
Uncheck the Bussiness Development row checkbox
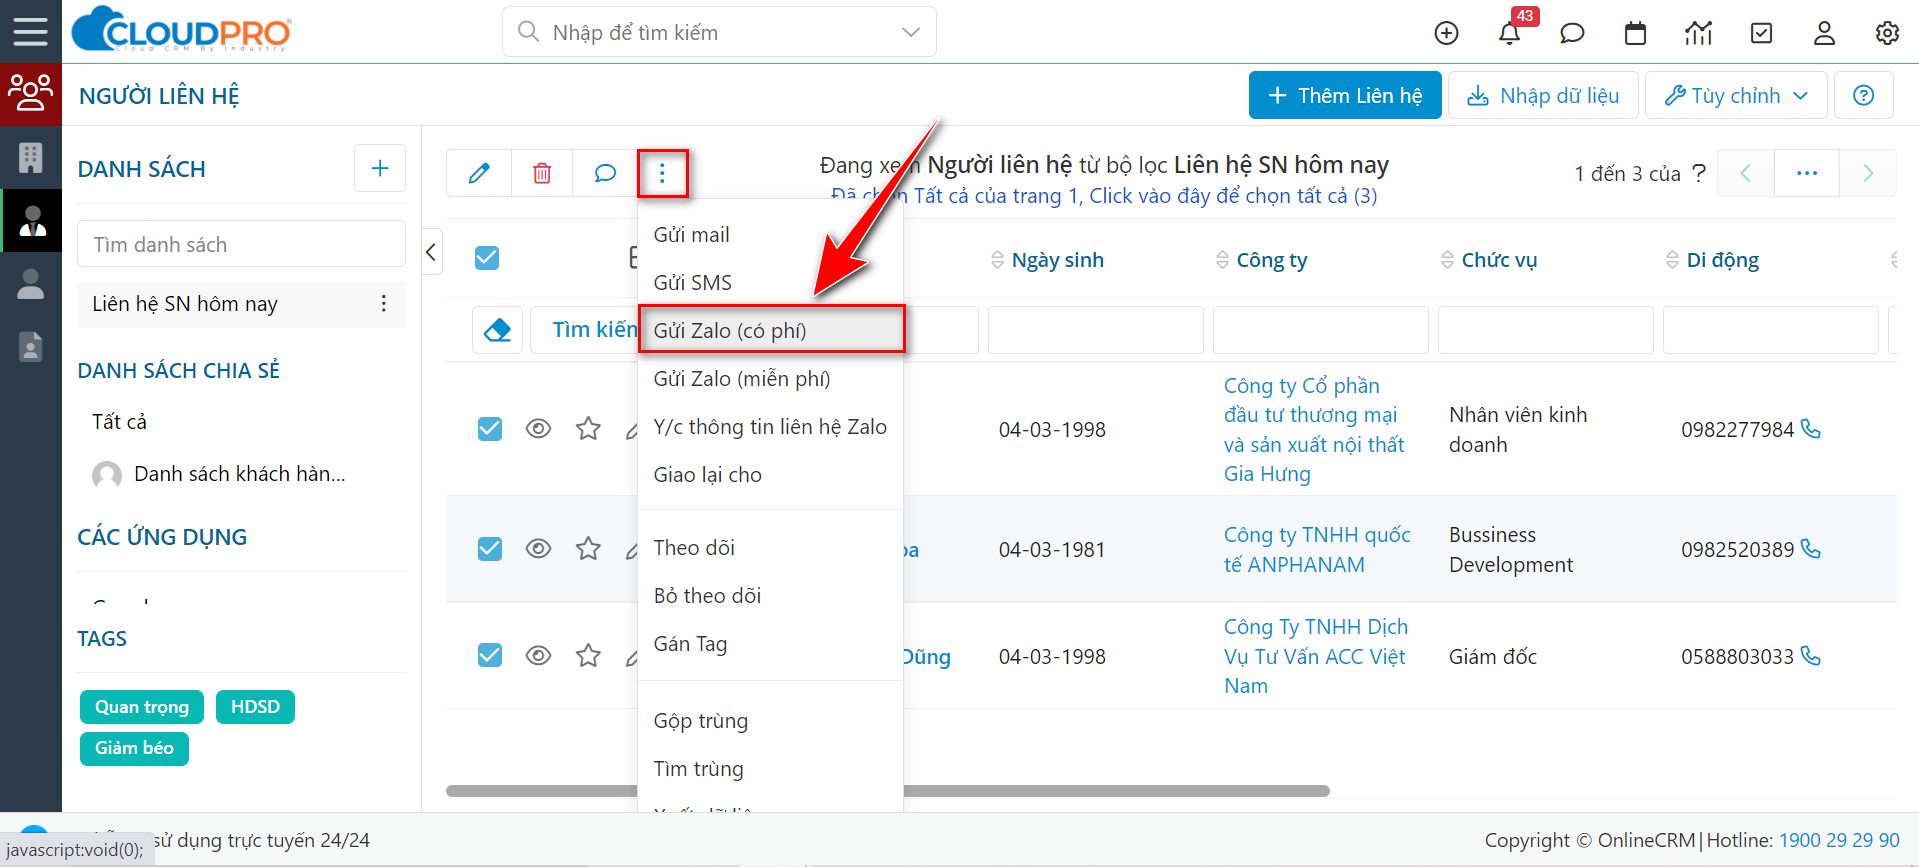coord(490,549)
